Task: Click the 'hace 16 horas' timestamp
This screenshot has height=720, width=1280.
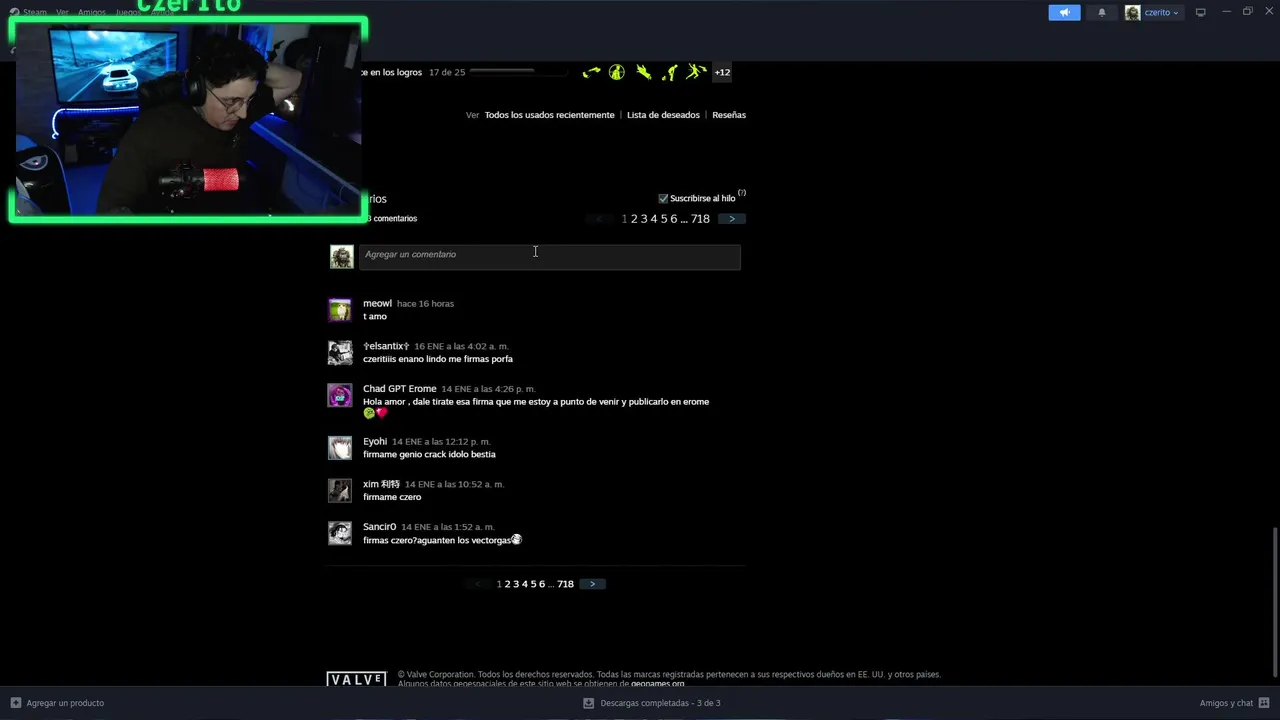Action: [425, 303]
